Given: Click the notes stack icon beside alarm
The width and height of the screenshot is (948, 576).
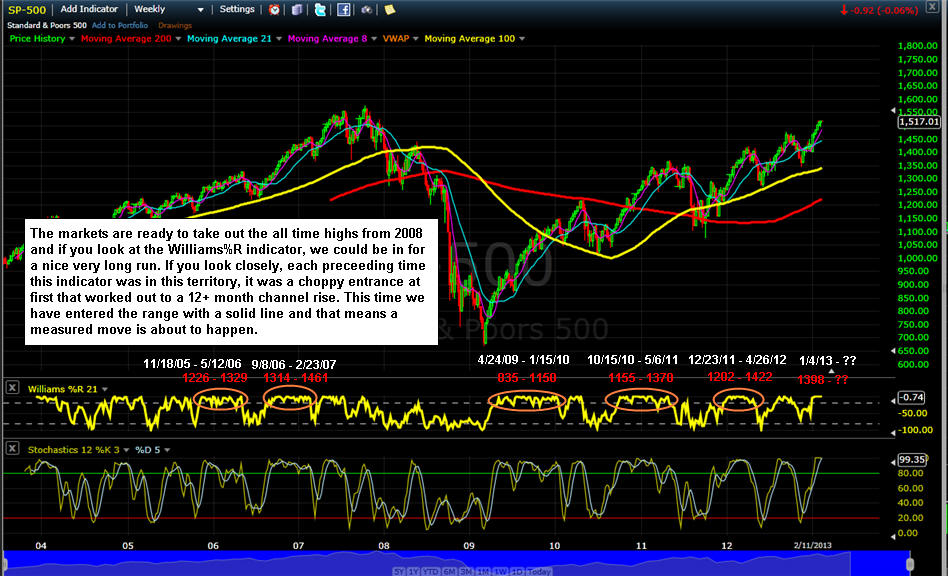Looking at the screenshot, I should [x=297, y=9].
